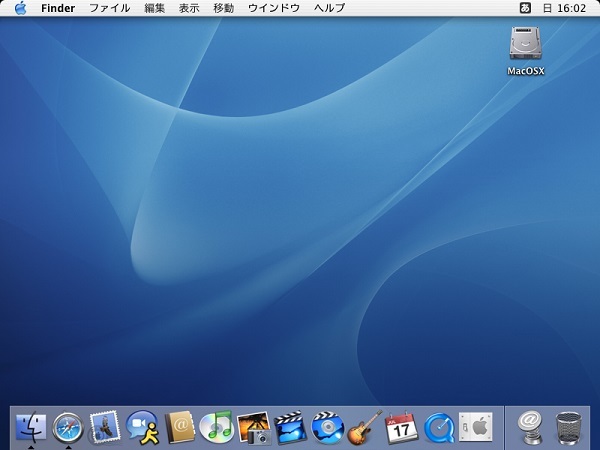Open the 編集 menu
Screen dimensions: 600x450
[x=155, y=8]
